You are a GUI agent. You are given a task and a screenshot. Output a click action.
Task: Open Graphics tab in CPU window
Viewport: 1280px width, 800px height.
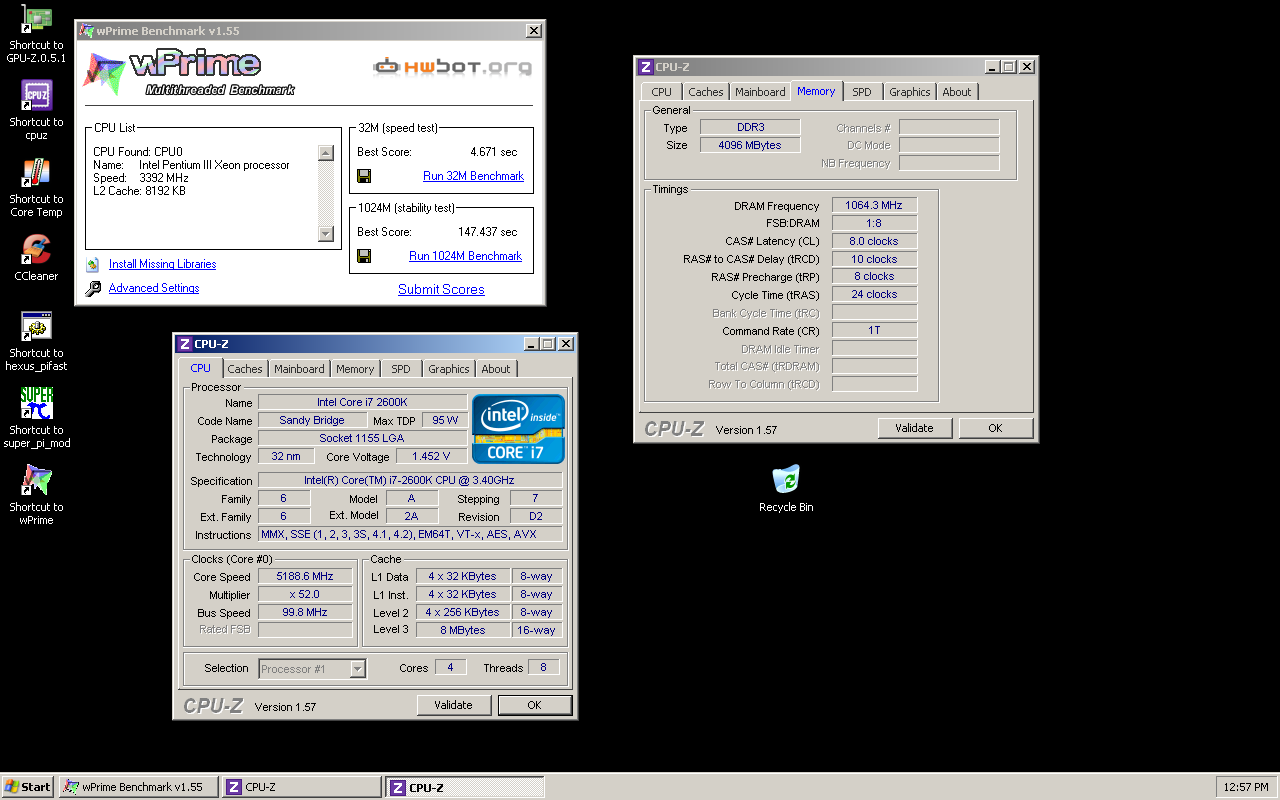[x=449, y=369]
